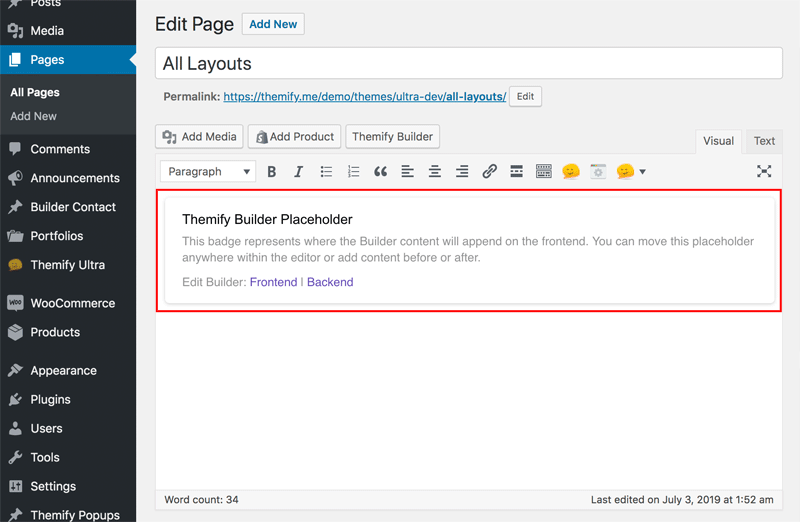Click the Add Product button
The height and width of the screenshot is (522, 800).
(294, 137)
